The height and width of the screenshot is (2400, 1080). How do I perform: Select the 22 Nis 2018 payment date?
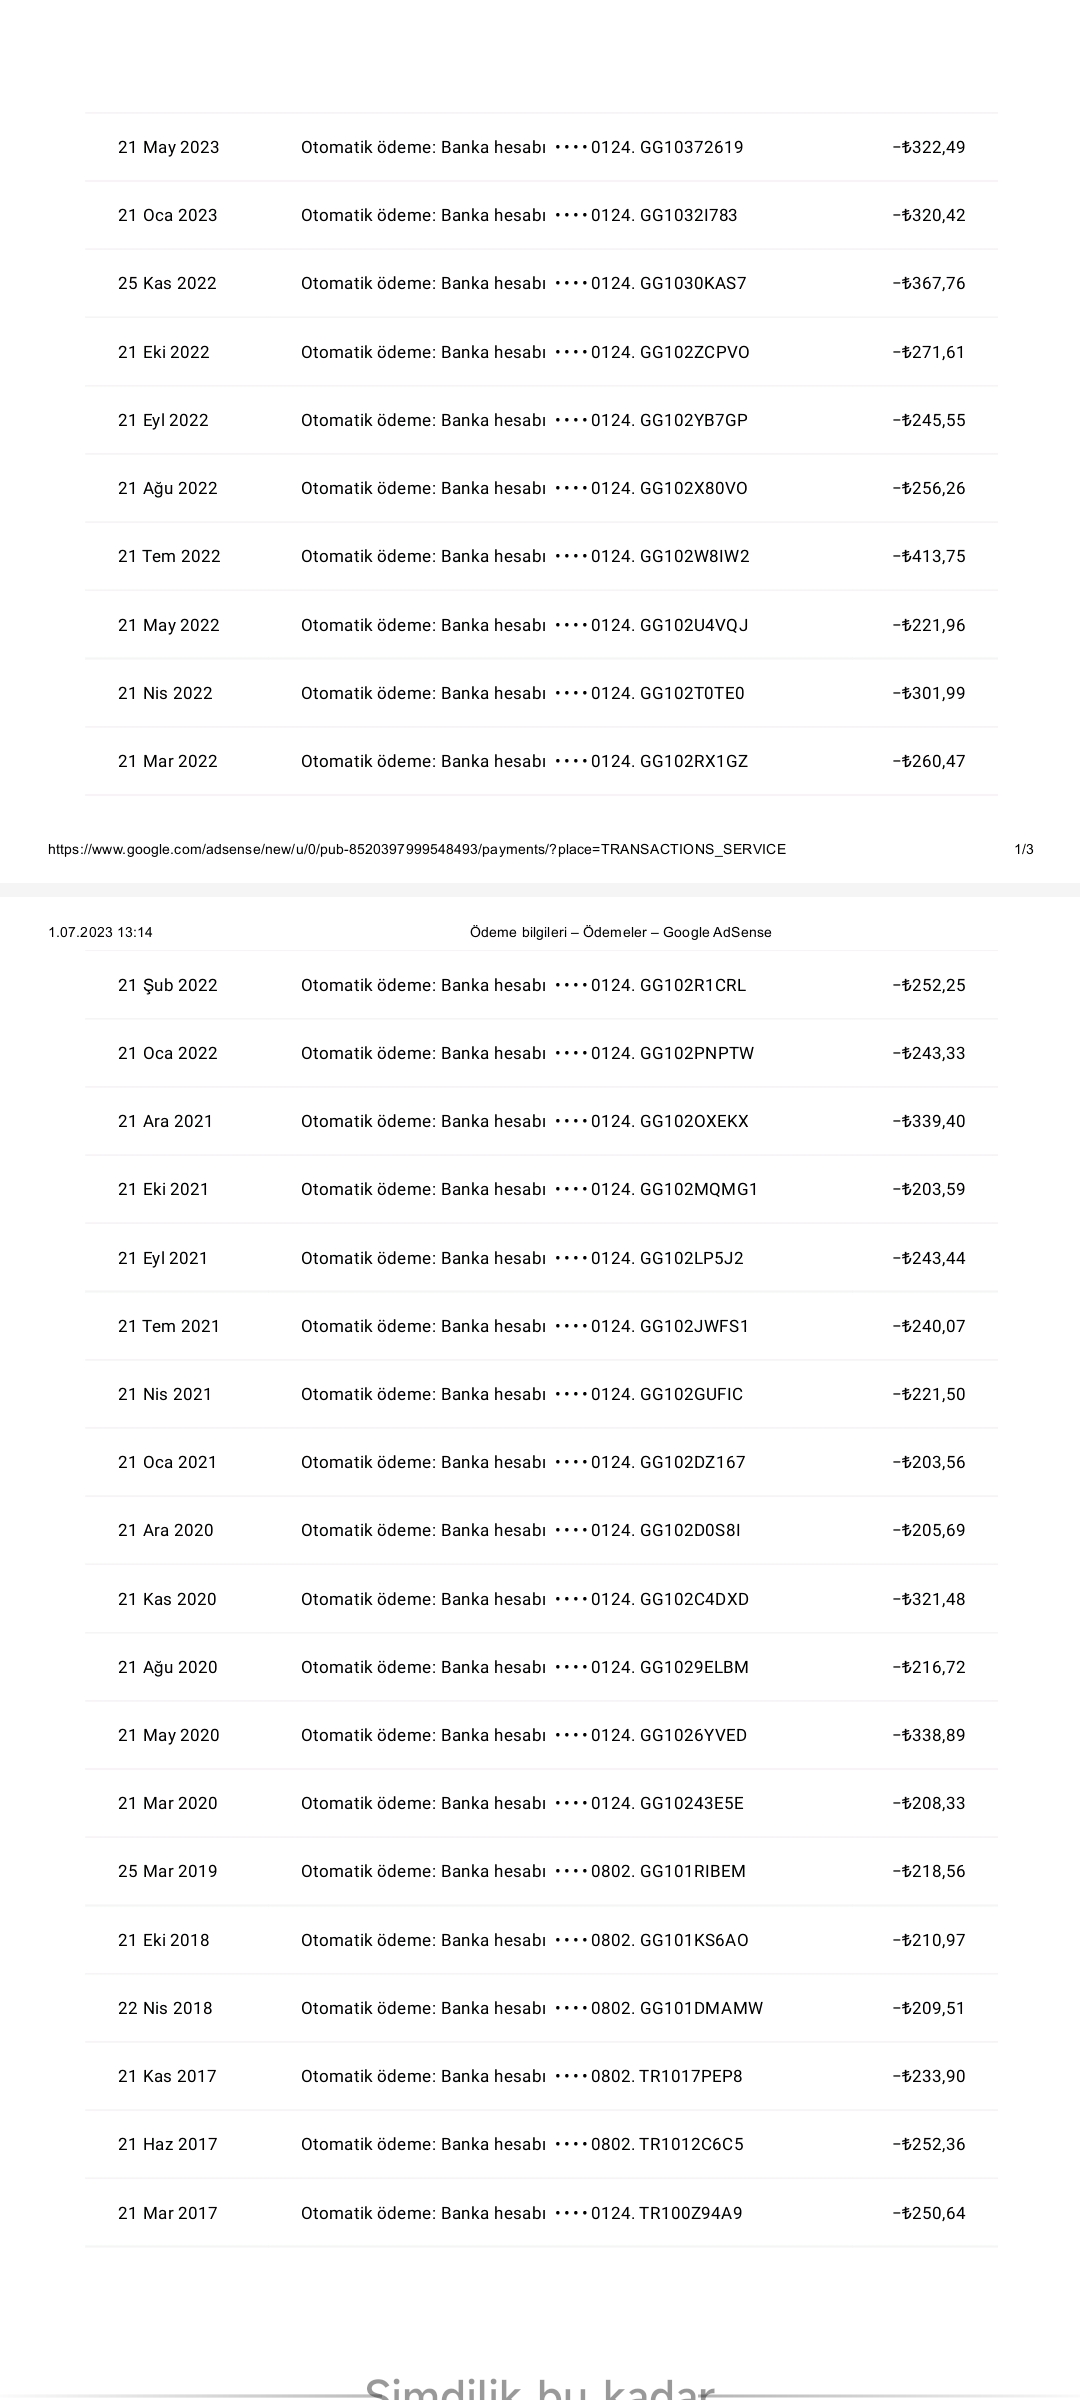coord(165,2008)
